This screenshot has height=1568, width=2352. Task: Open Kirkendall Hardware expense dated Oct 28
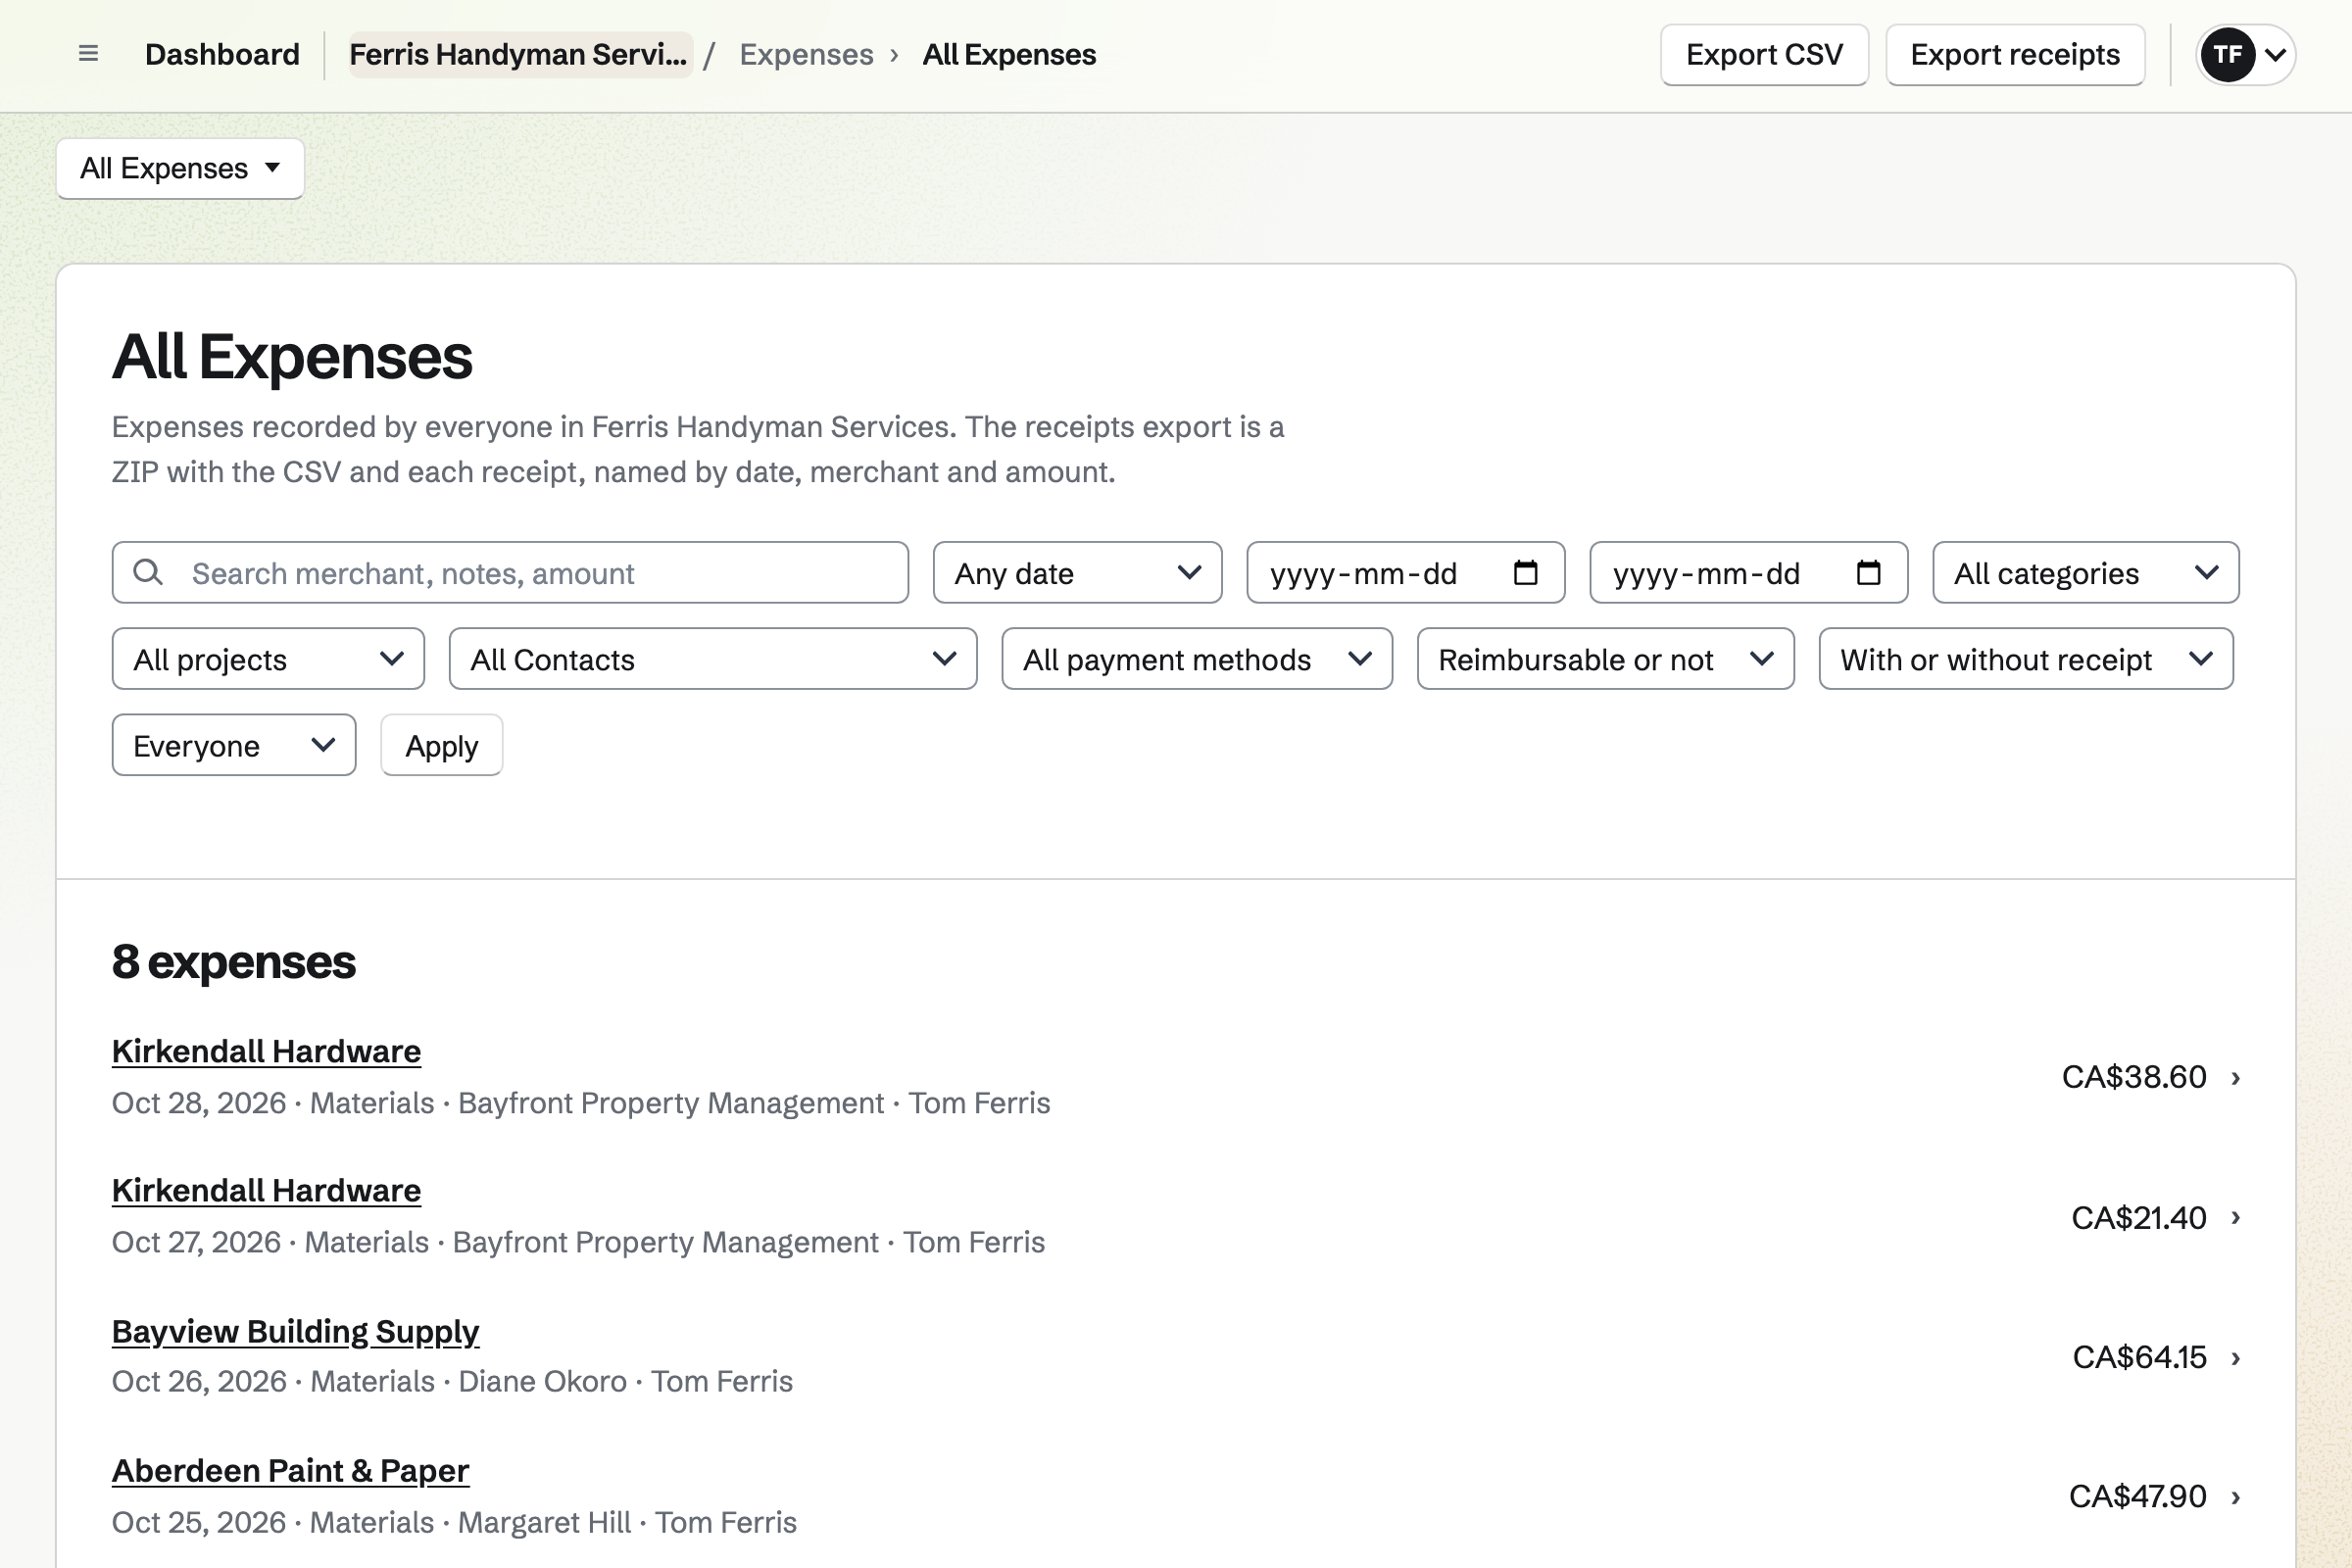point(266,1051)
